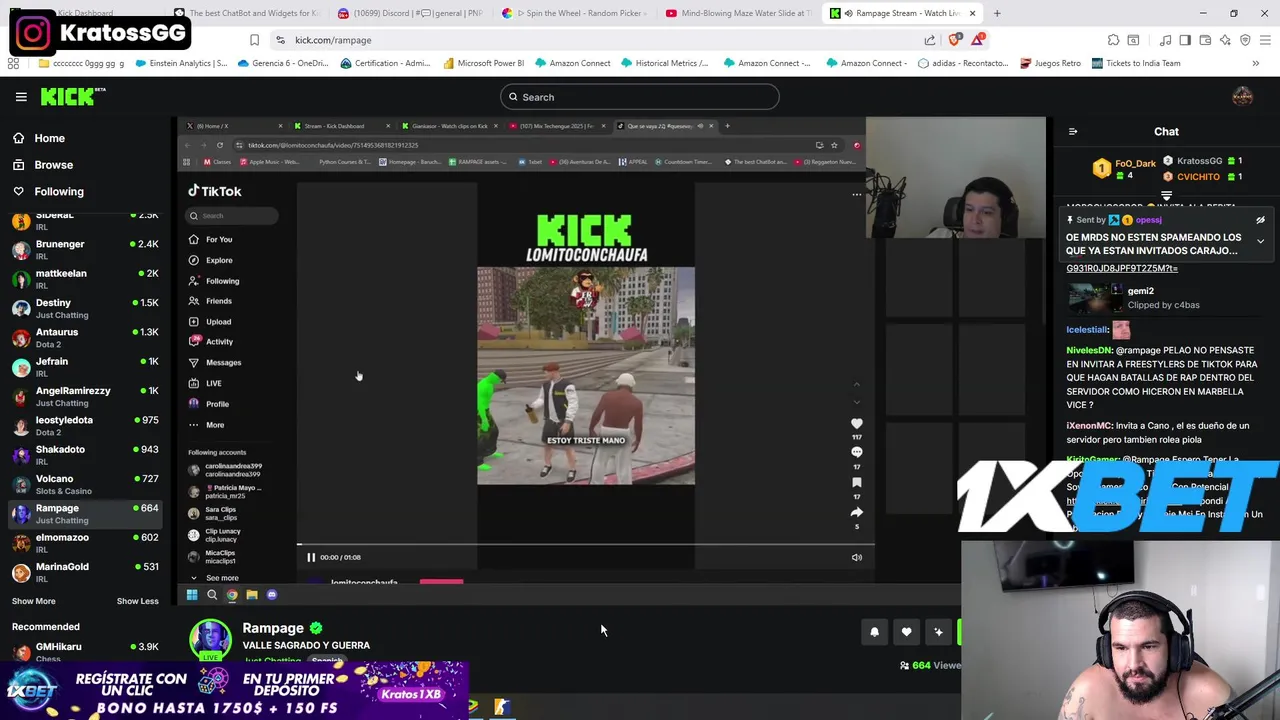This screenshot has width=1280, height=720.
Task: Open the browser extensions puzzle icon
Action: (1113, 40)
